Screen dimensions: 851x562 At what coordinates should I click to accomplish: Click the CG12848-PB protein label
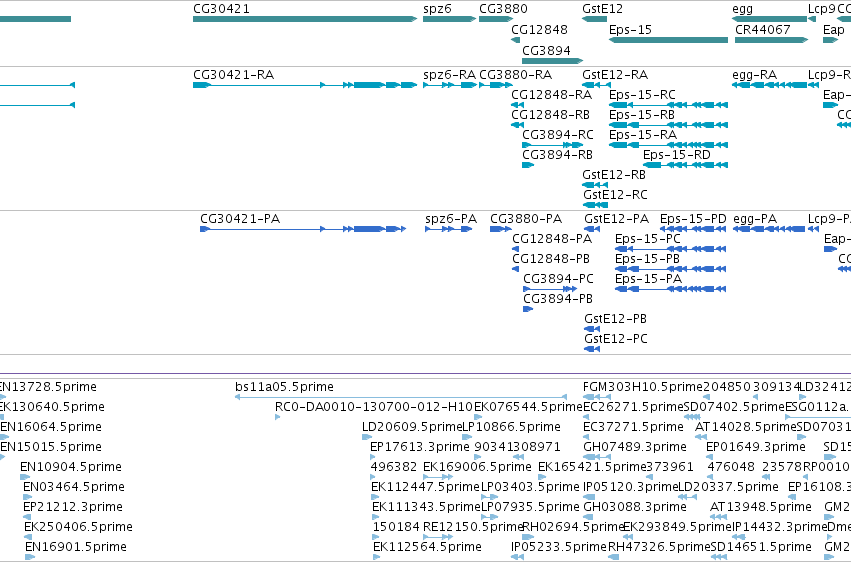click(x=551, y=259)
